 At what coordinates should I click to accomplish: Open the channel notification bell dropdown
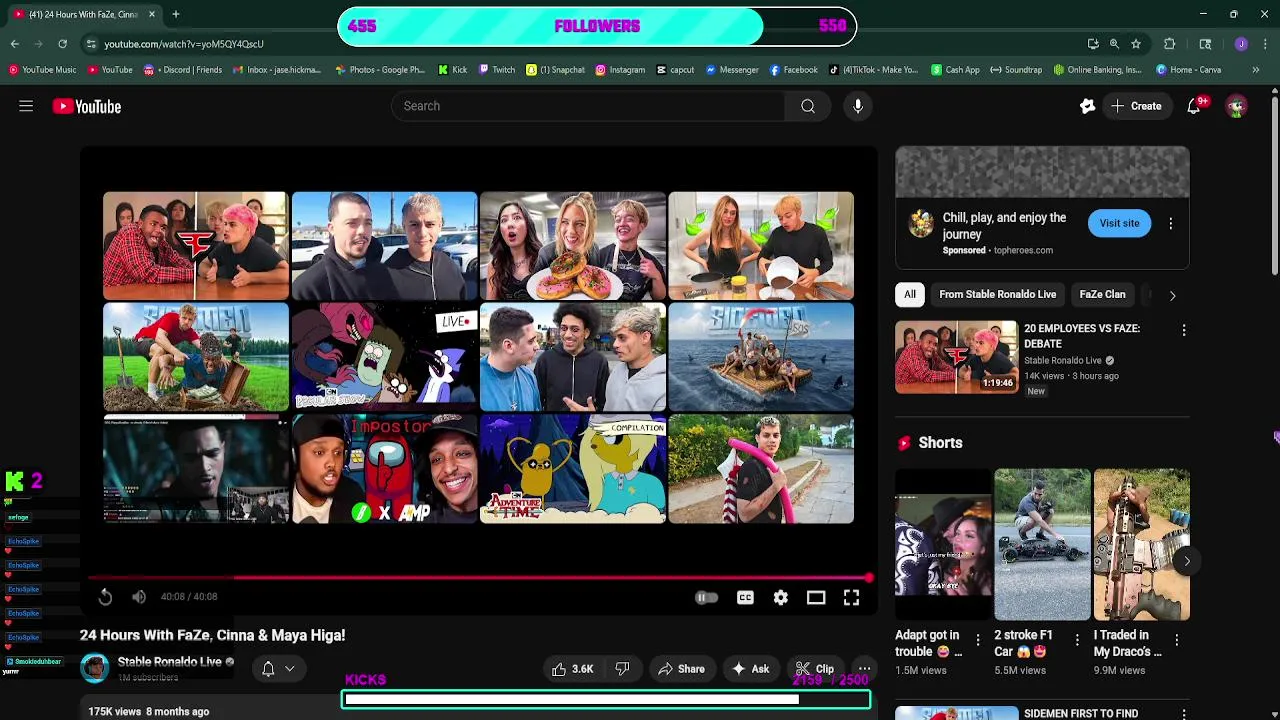coord(278,669)
